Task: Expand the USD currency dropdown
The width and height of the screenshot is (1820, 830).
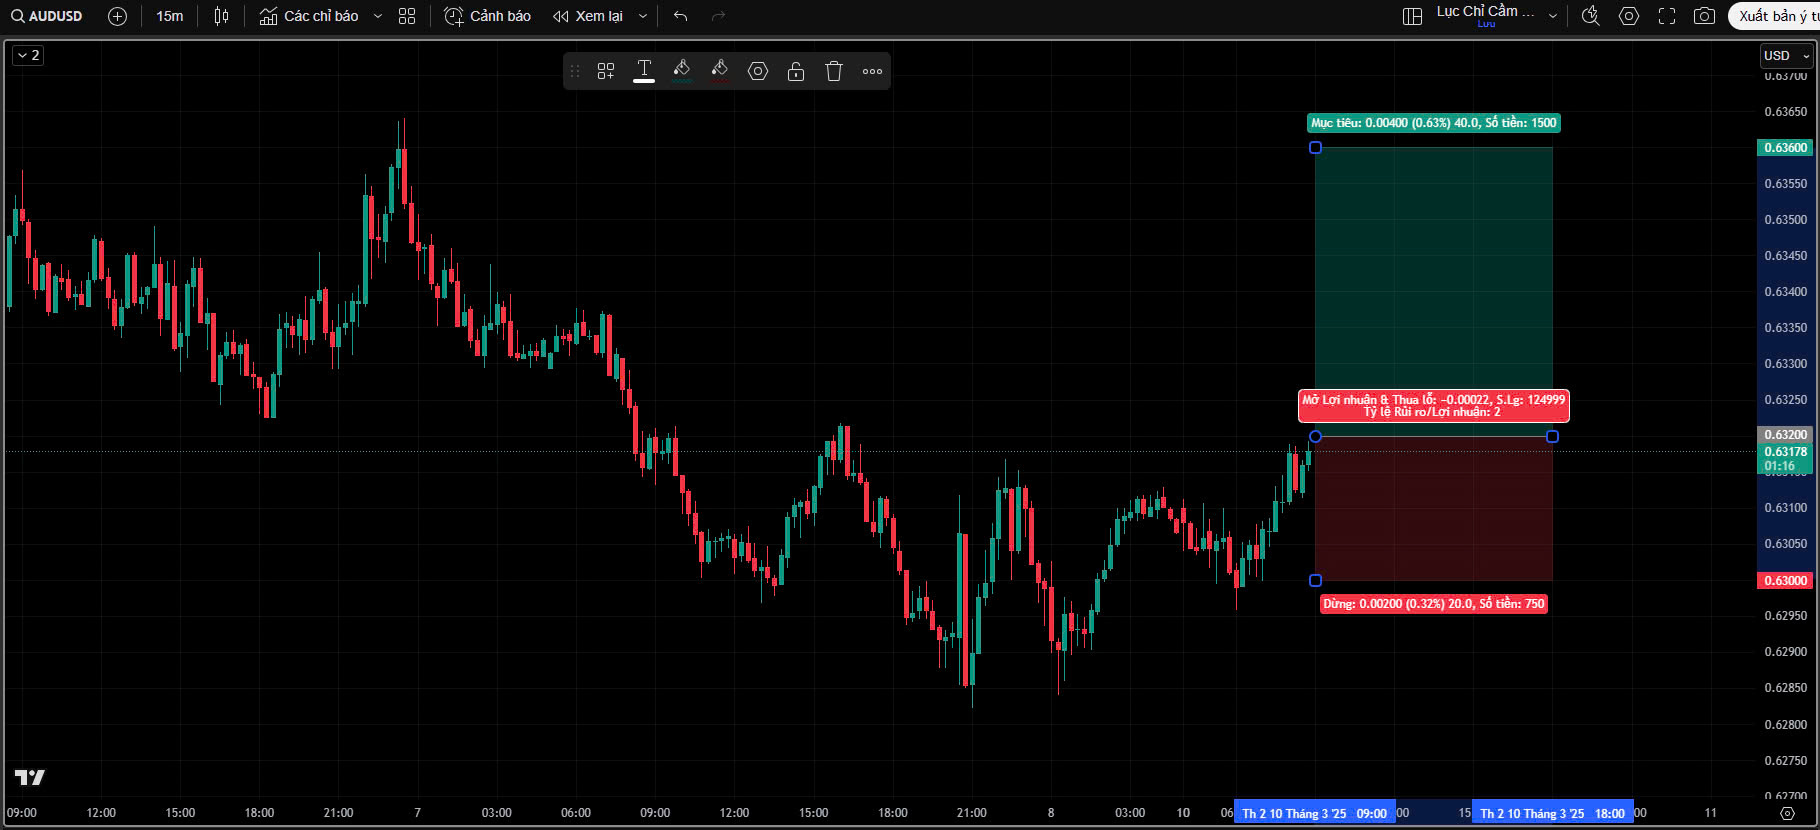Action: click(1786, 56)
